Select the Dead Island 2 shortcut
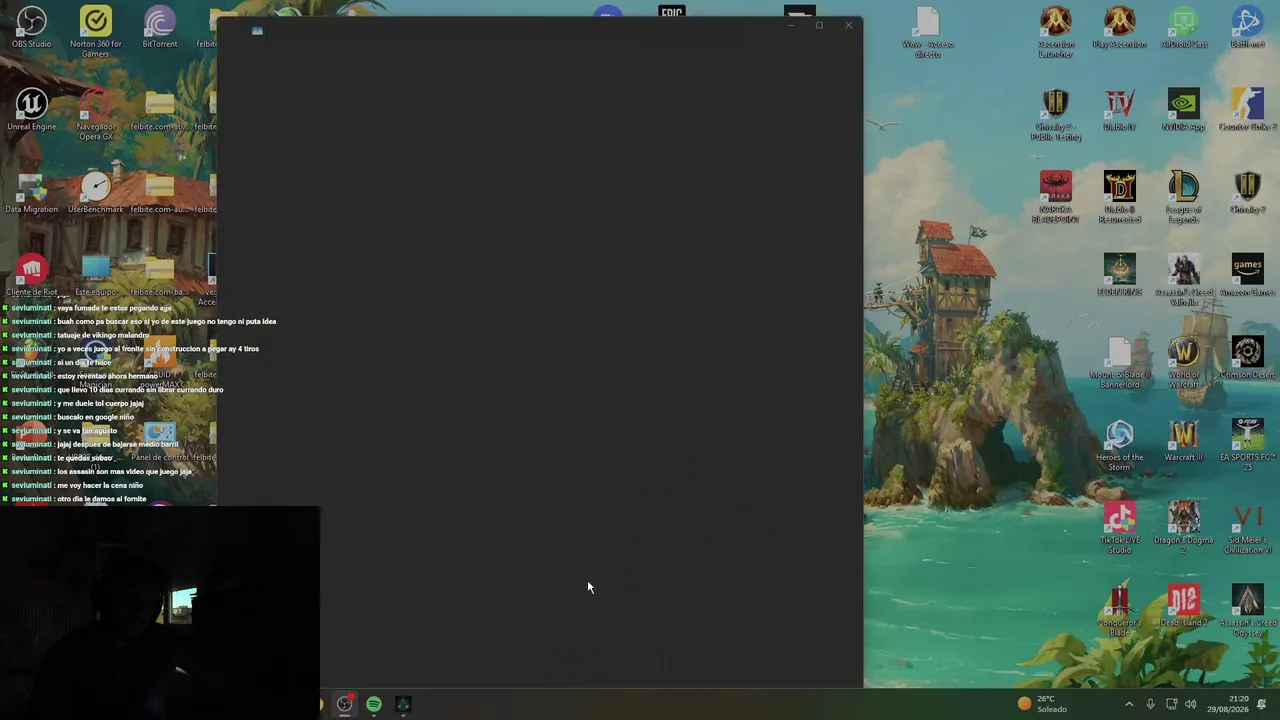This screenshot has width=1280, height=720. click(1184, 606)
